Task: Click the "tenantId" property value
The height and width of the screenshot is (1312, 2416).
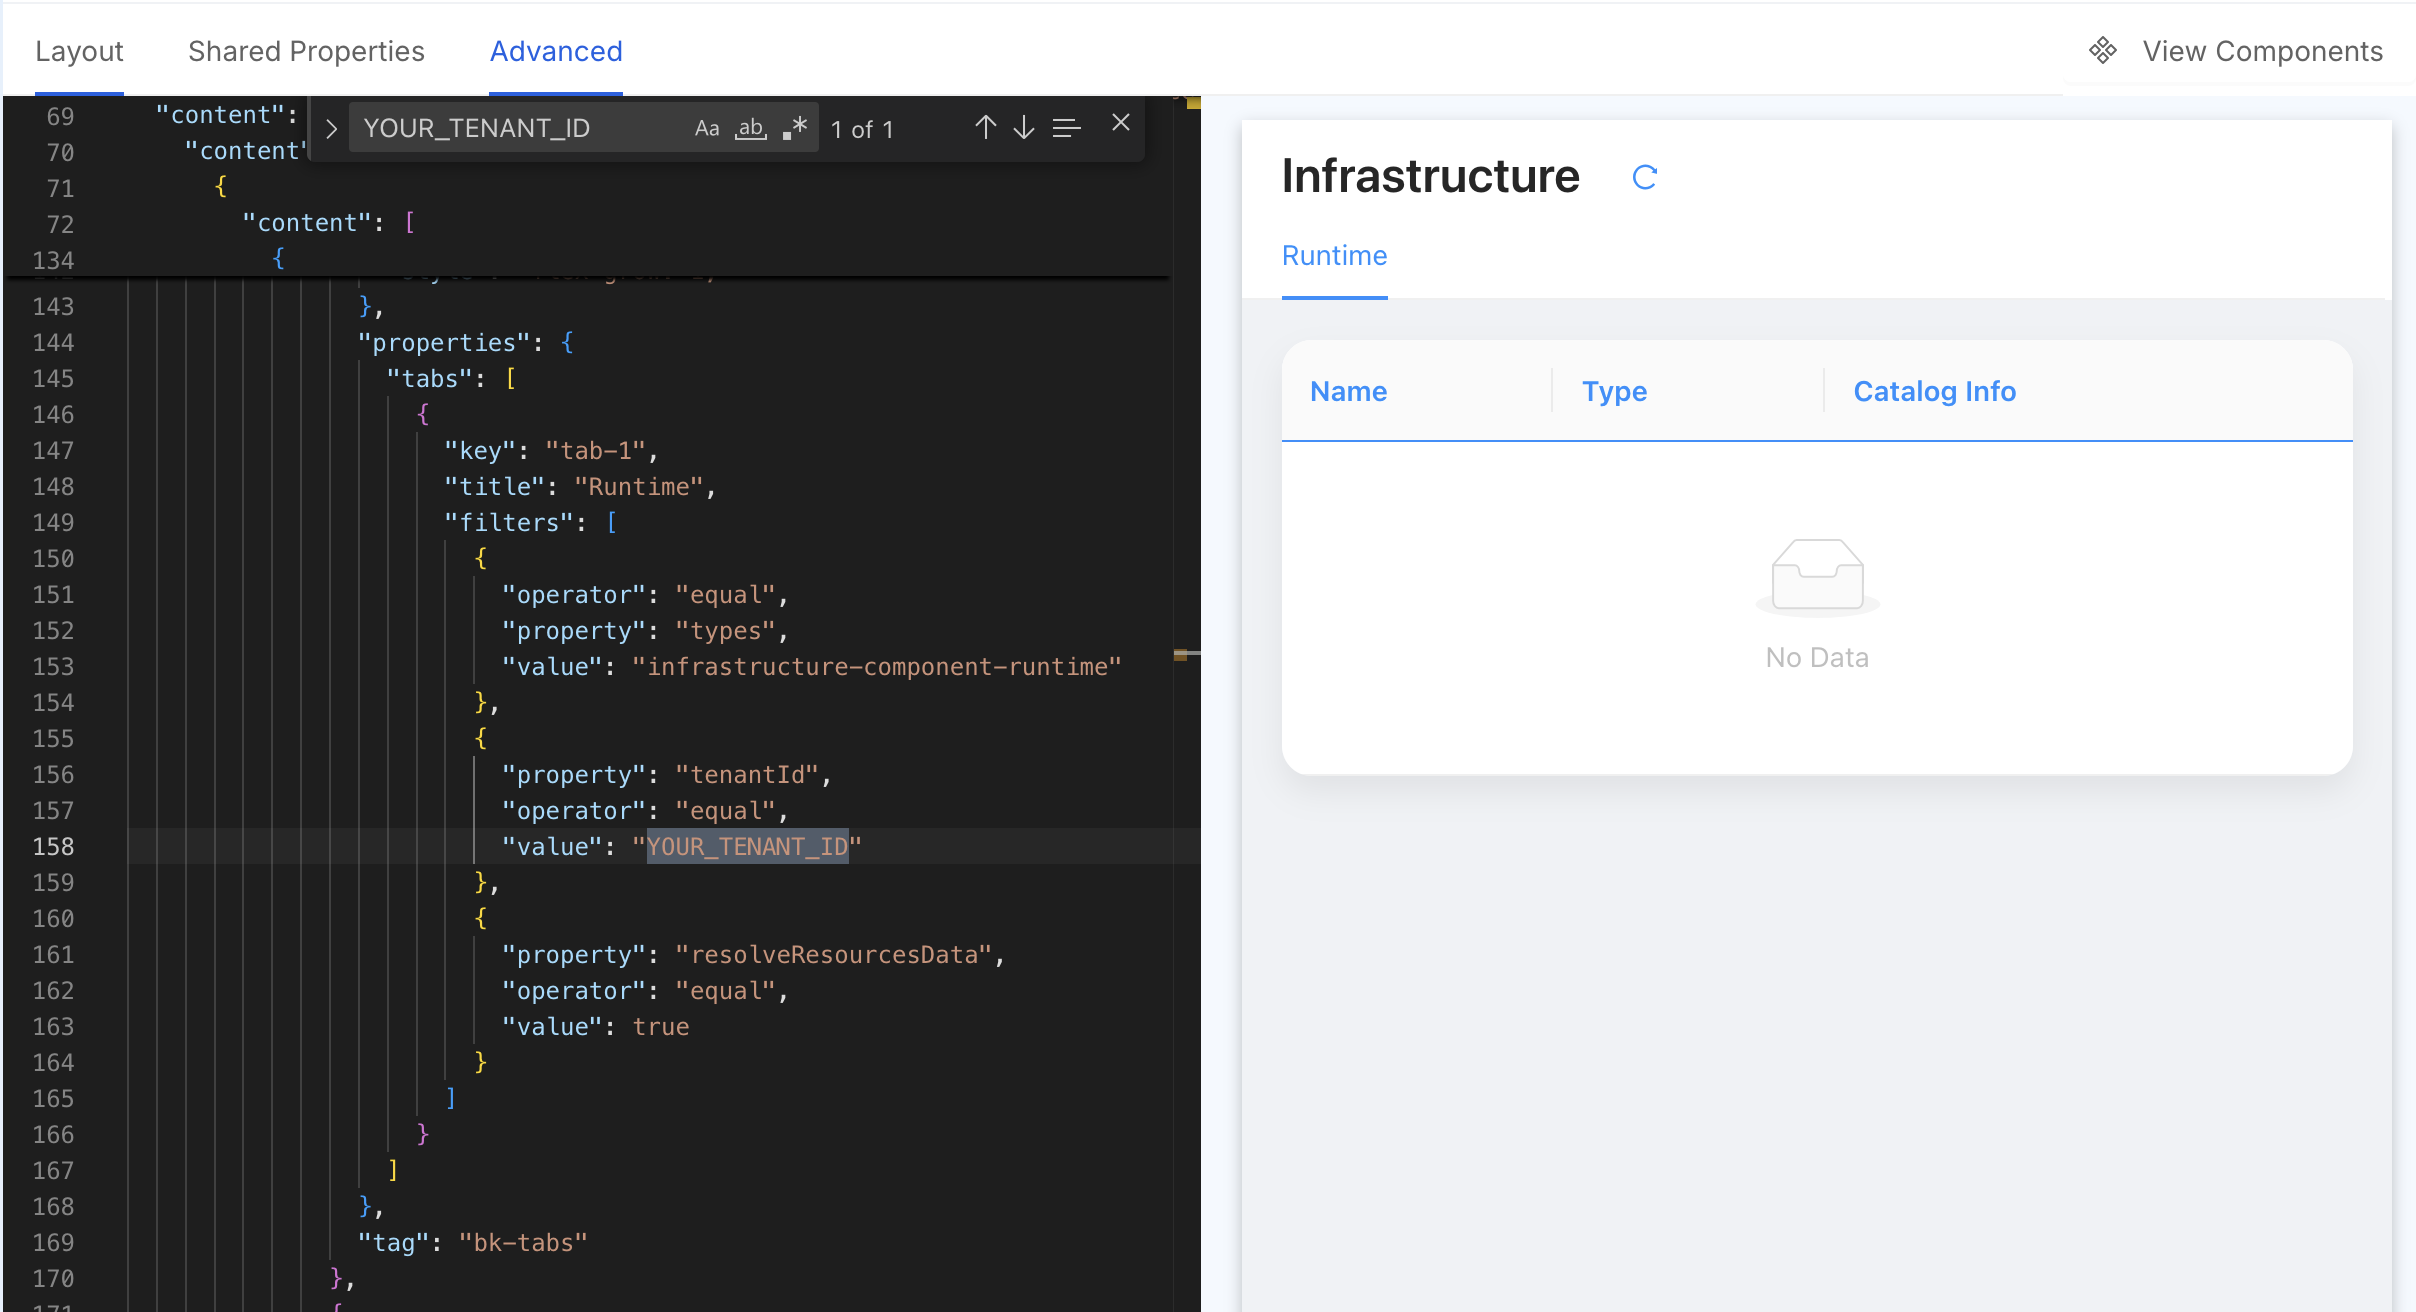Action: (x=747, y=775)
